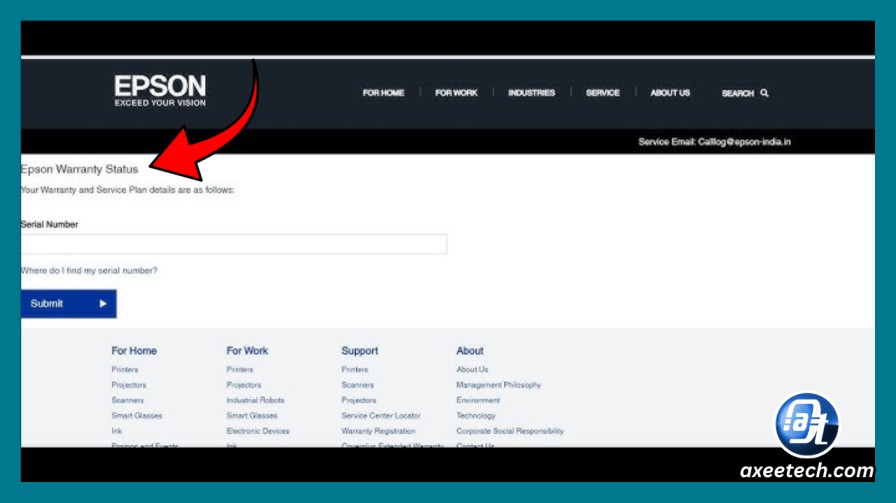896x503 pixels.
Task: Open Service Center Locator link
Action: click(x=381, y=416)
